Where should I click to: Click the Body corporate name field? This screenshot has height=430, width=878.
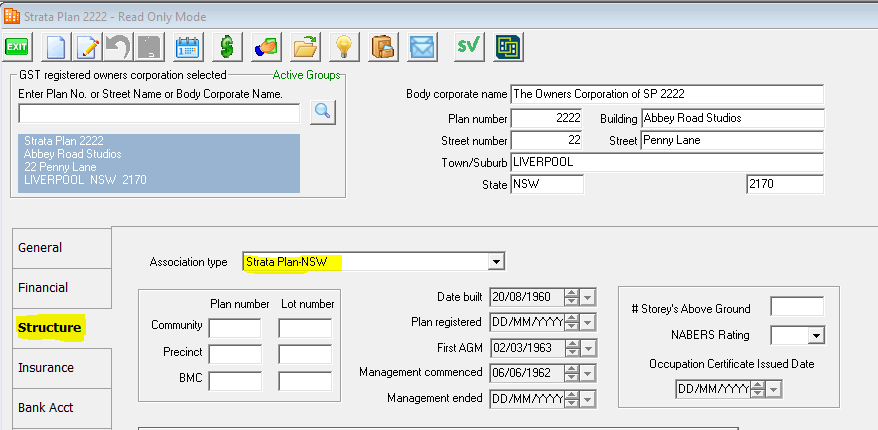pos(667,94)
